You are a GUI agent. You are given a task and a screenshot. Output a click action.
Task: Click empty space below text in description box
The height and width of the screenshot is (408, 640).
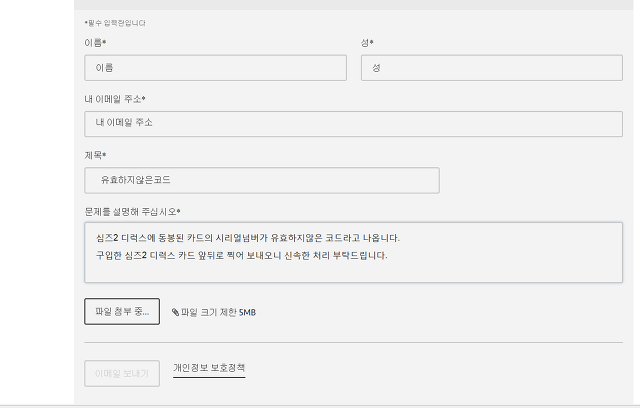[x=353, y=270]
